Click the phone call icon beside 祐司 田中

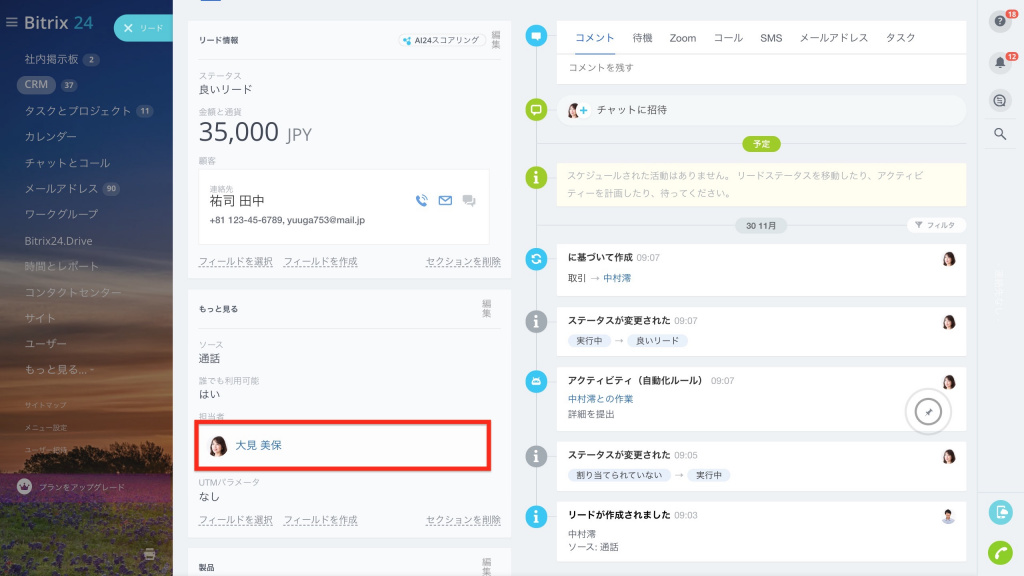[421, 200]
